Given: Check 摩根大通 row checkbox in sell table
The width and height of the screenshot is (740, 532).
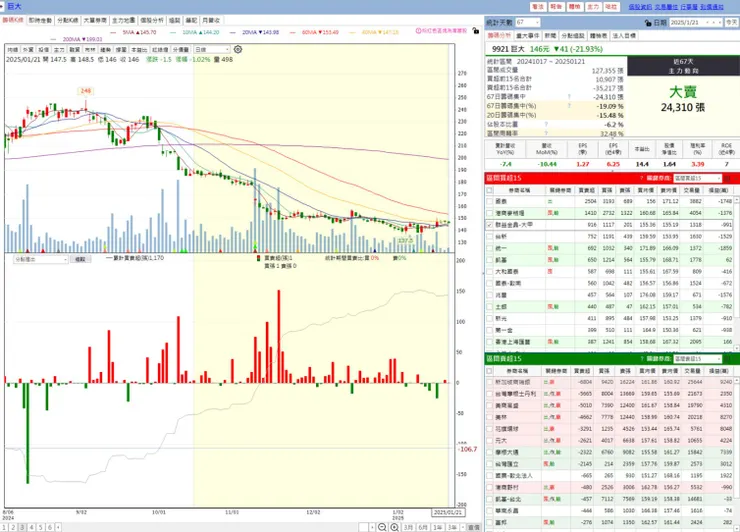Looking at the screenshot, I should click(x=489, y=452).
